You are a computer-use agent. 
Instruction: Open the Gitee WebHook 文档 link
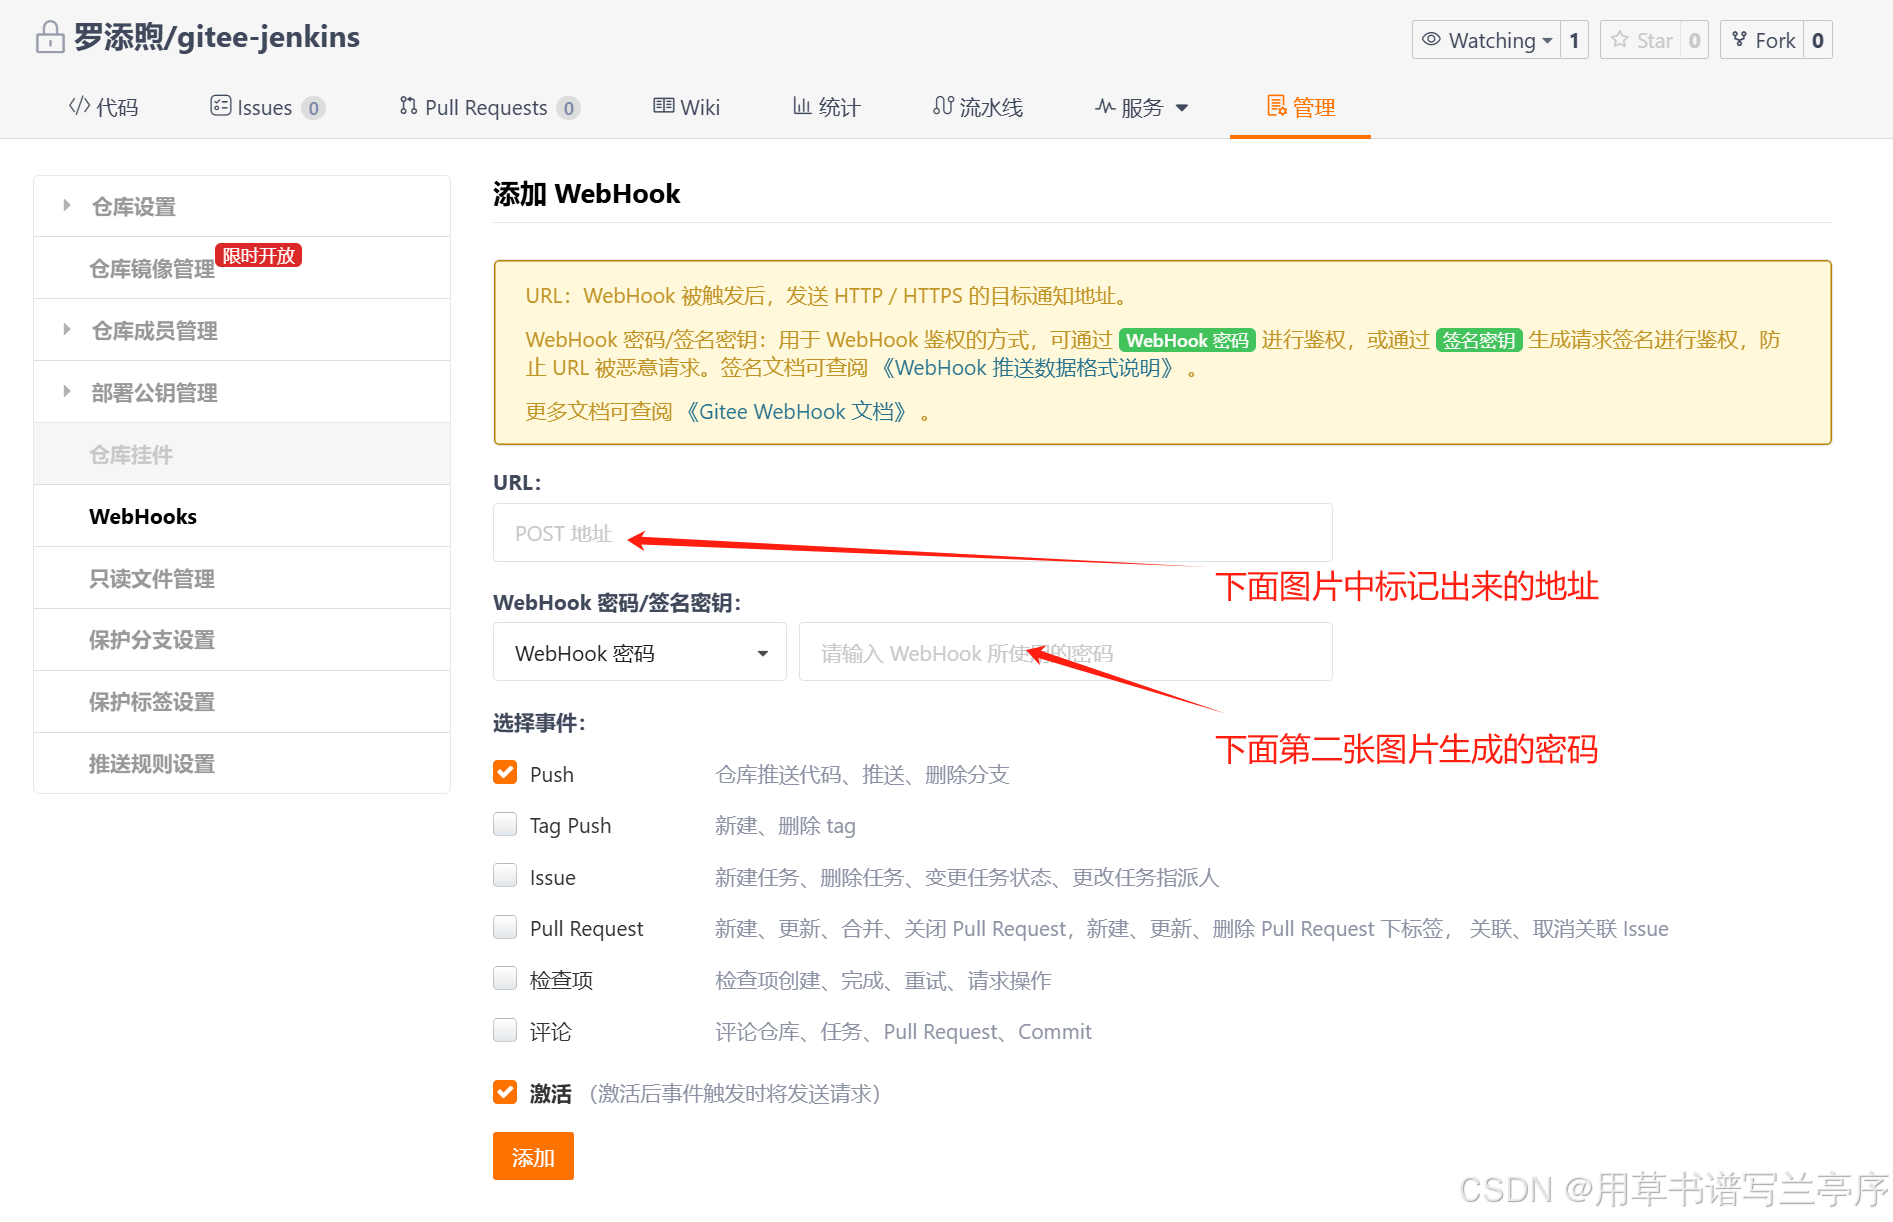[797, 412]
